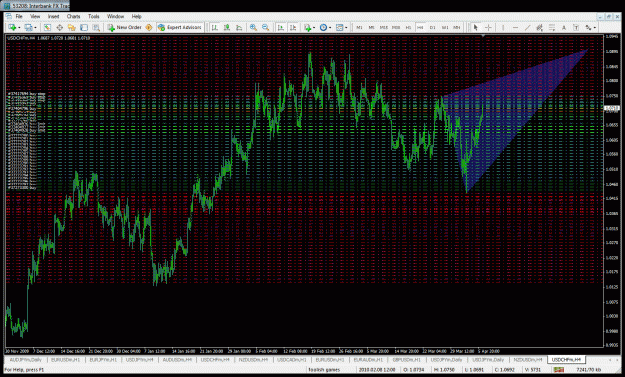Select the horizontal line drawing tool
This screenshot has height=377, width=625.
click(515, 27)
